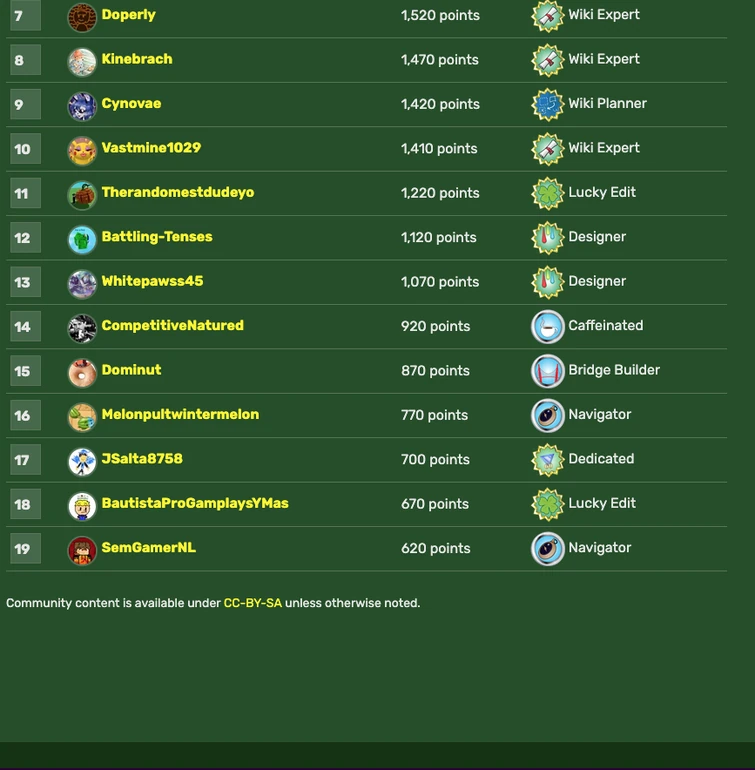This screenshot has width=755, height=770.
Task: Click rank number 14 box
Action: pos(23,327)
